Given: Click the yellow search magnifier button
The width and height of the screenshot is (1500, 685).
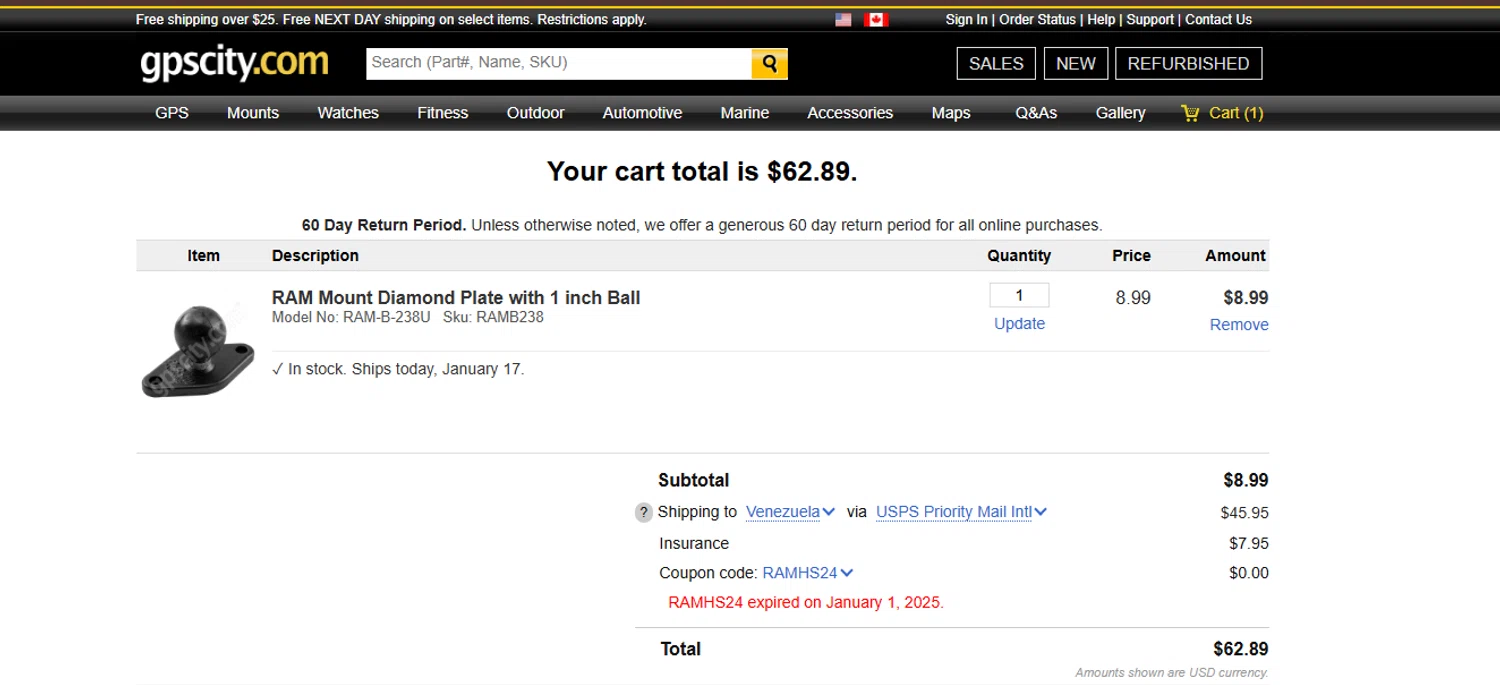Looking at the screenshot, I should 769,63.
